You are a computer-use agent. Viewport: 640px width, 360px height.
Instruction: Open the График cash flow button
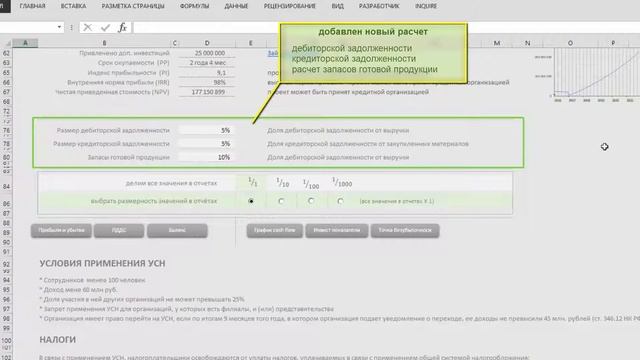click(x=275, y=230)
